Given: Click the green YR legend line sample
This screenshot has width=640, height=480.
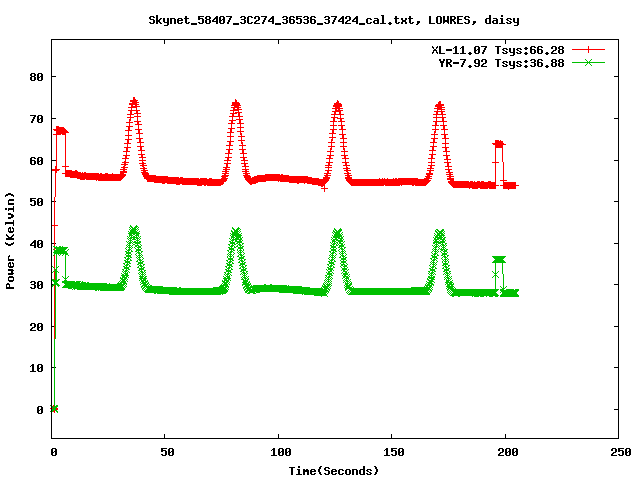Looking at the screenshot, I should click(x=588, y=62).
